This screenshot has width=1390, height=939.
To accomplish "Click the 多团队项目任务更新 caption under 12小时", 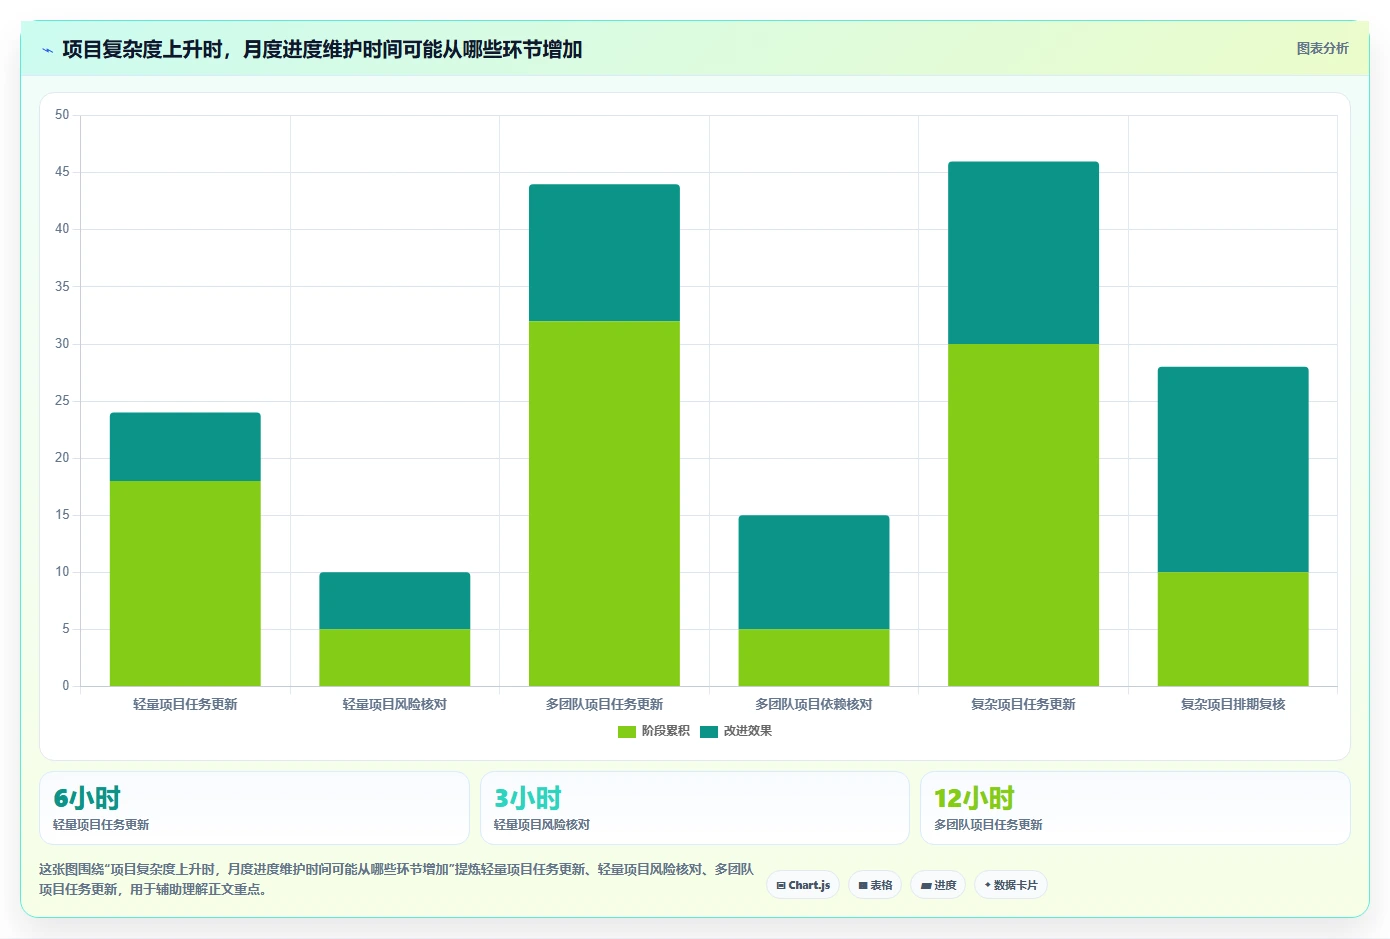I will pos(988,825).
